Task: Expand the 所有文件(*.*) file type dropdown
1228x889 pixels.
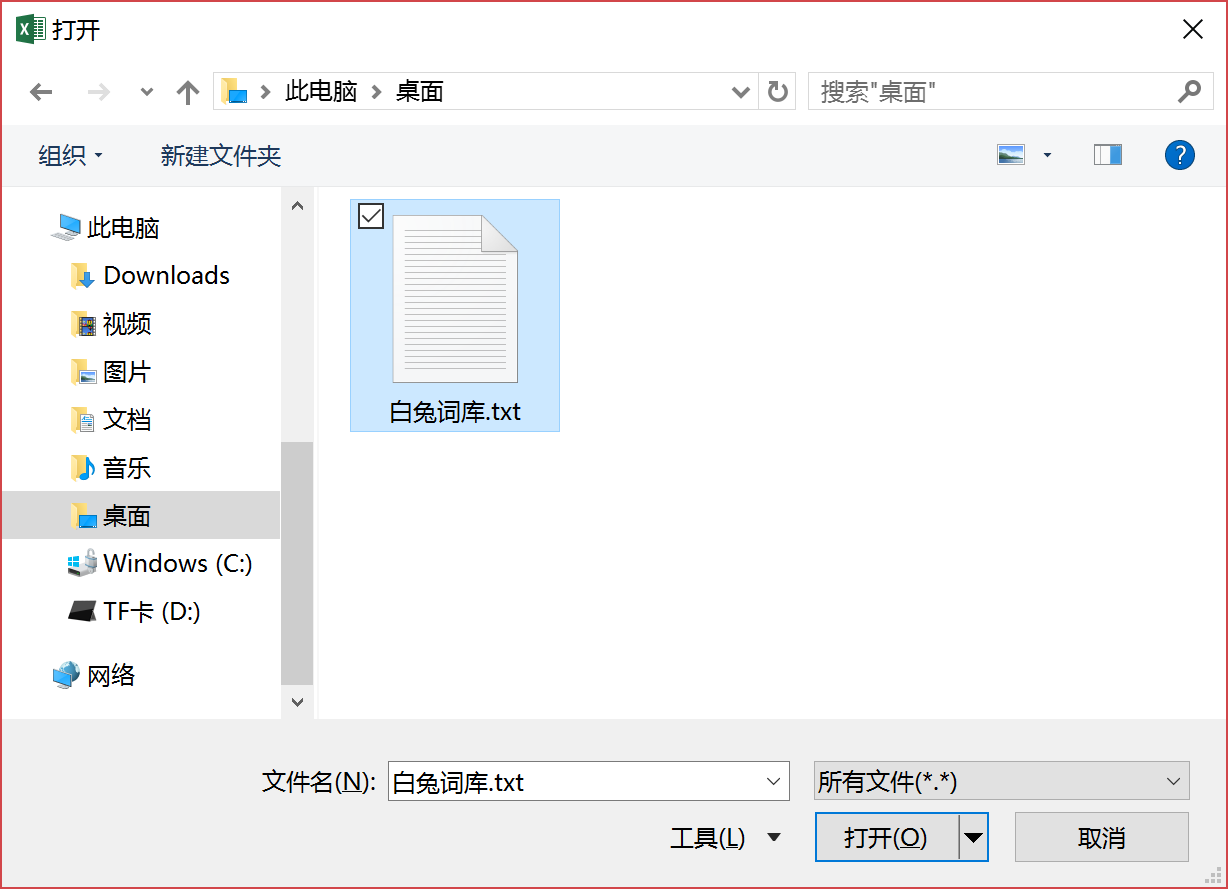Action: coord(1002,781)
